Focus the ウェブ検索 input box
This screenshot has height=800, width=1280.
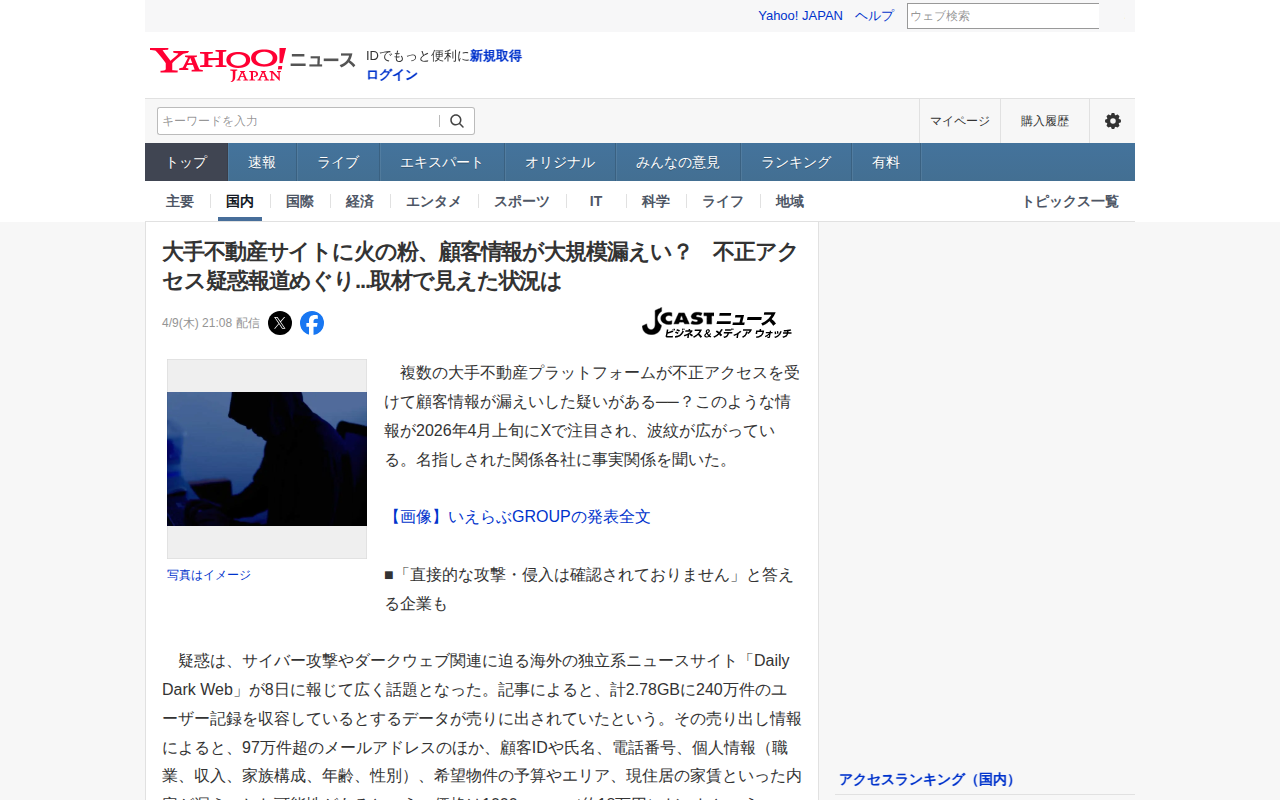coord(1003,16)
